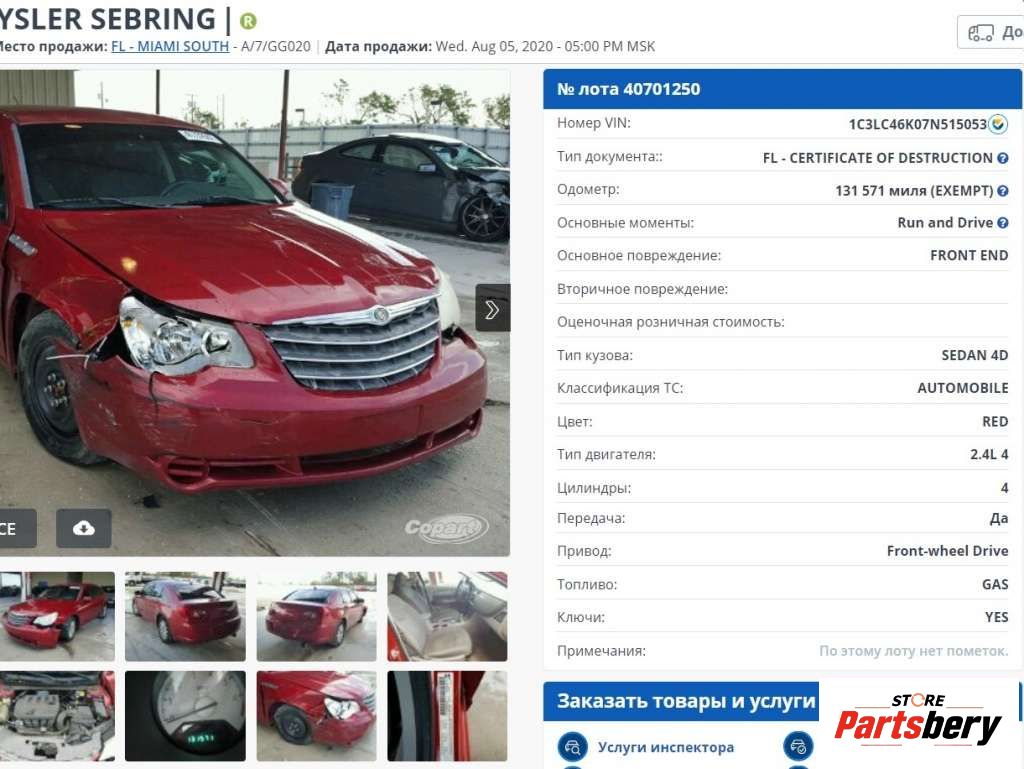
Task: Click the cloud download image button
Action: [x=84, y=528]
